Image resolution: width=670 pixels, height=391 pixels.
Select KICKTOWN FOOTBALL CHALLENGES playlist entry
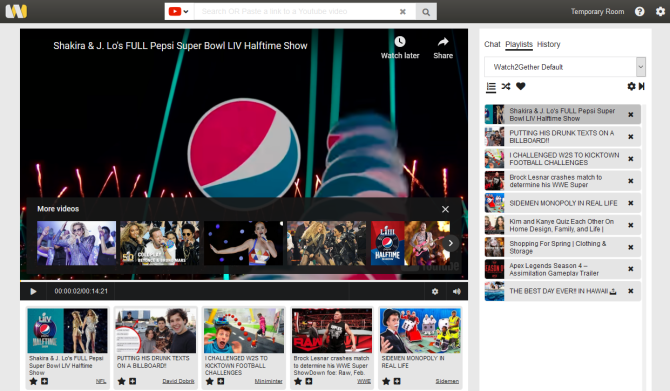tap(562, 159)
